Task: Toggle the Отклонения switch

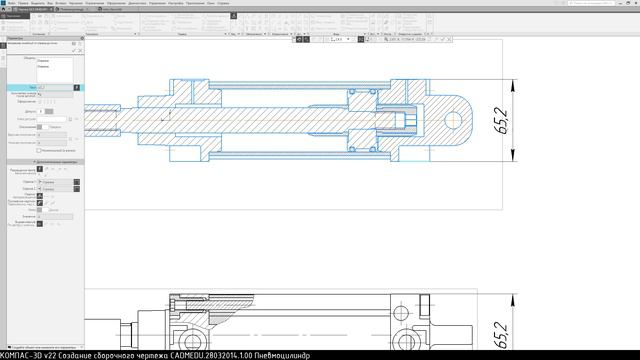Action: 42,127
